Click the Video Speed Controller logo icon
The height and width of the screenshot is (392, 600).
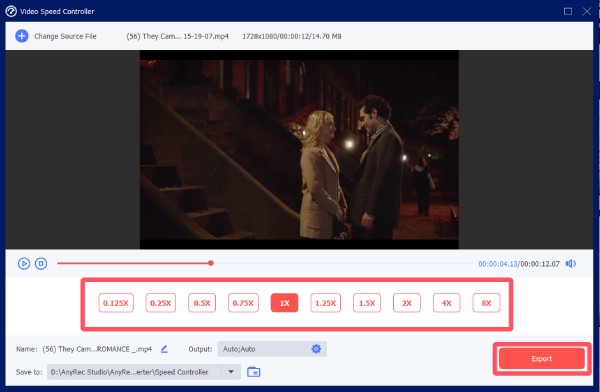(x=11, y=11)
